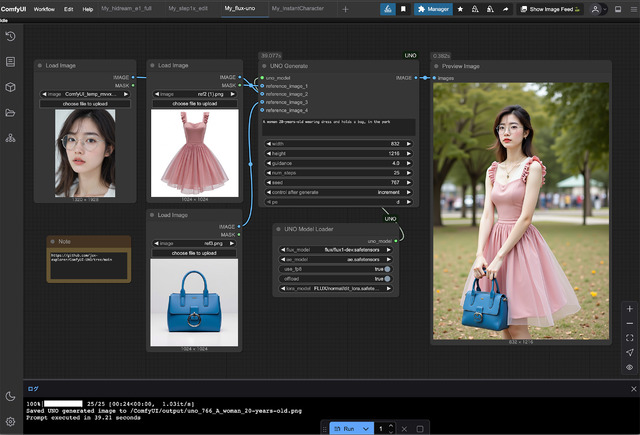
Task: Open the ae_model selection combo
Action: pos(336,259)
